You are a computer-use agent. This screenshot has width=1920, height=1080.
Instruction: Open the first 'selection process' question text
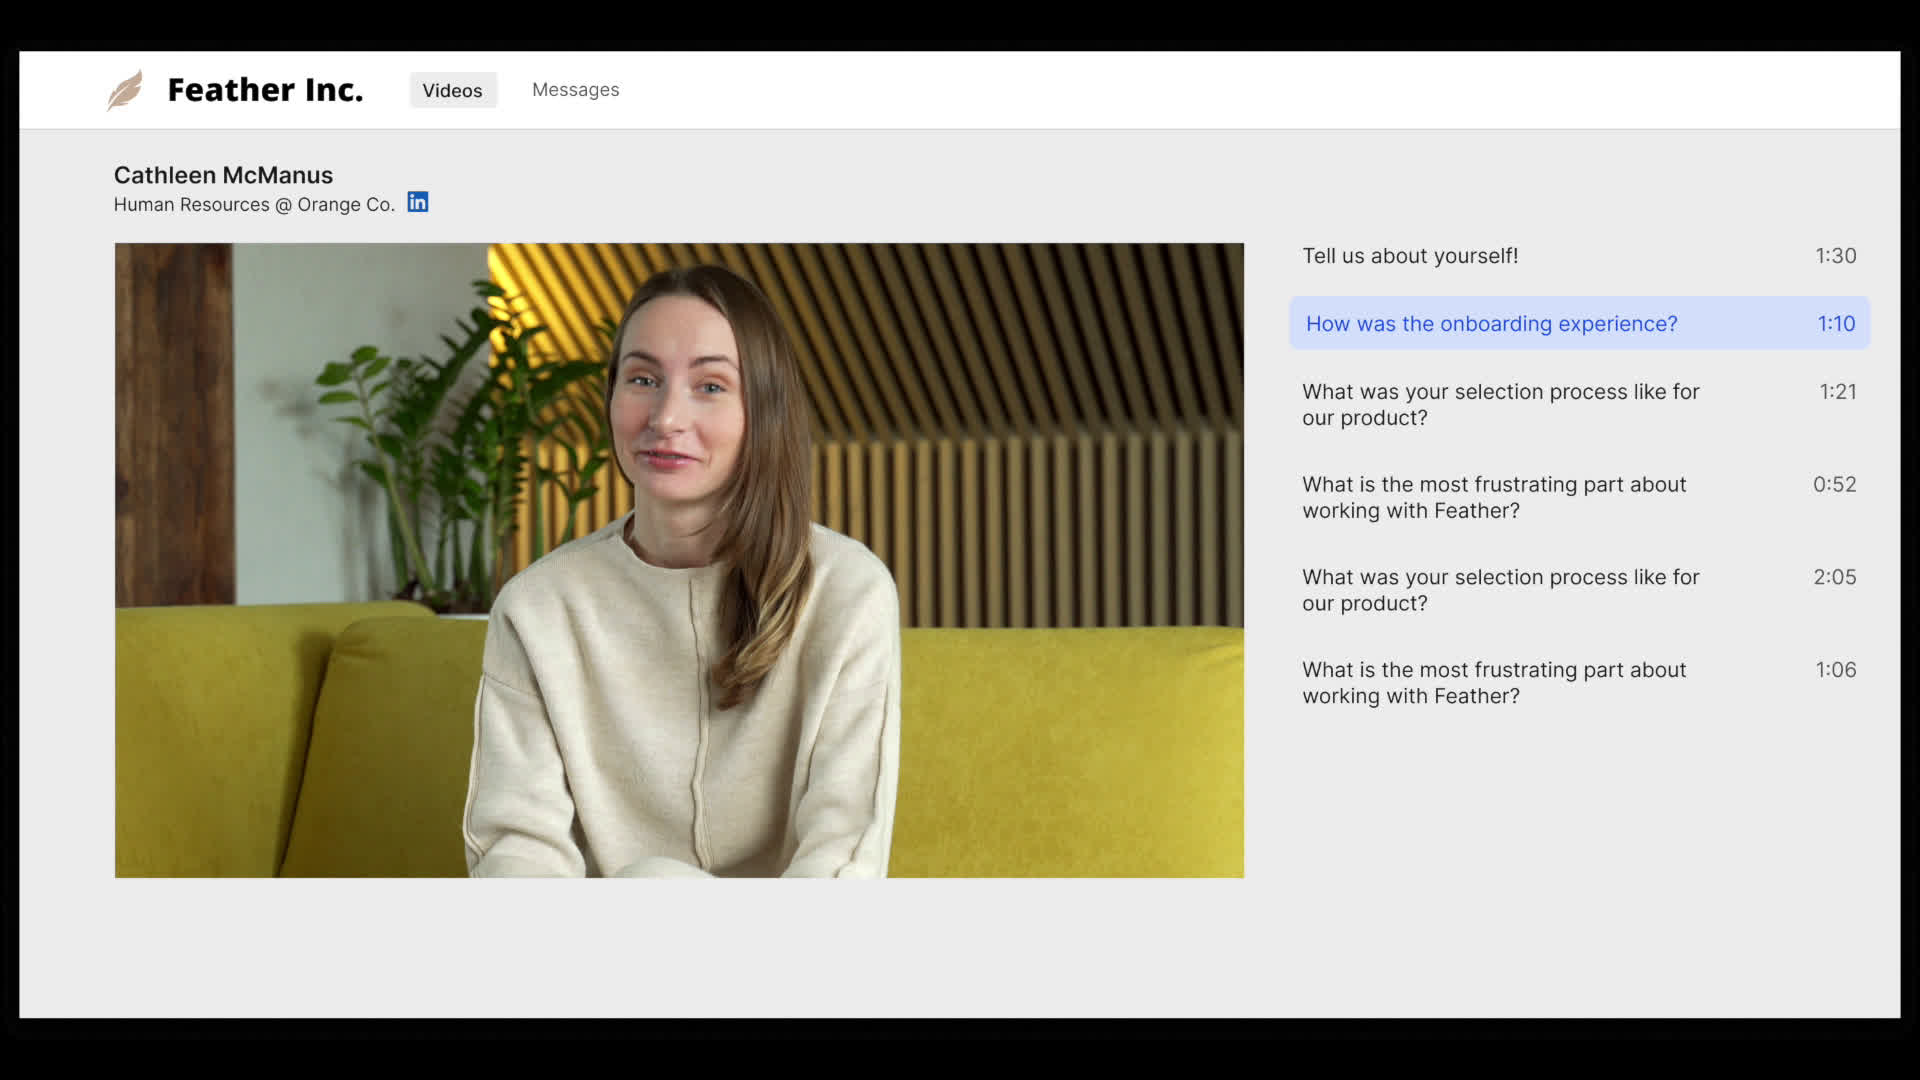point(1500,405)
